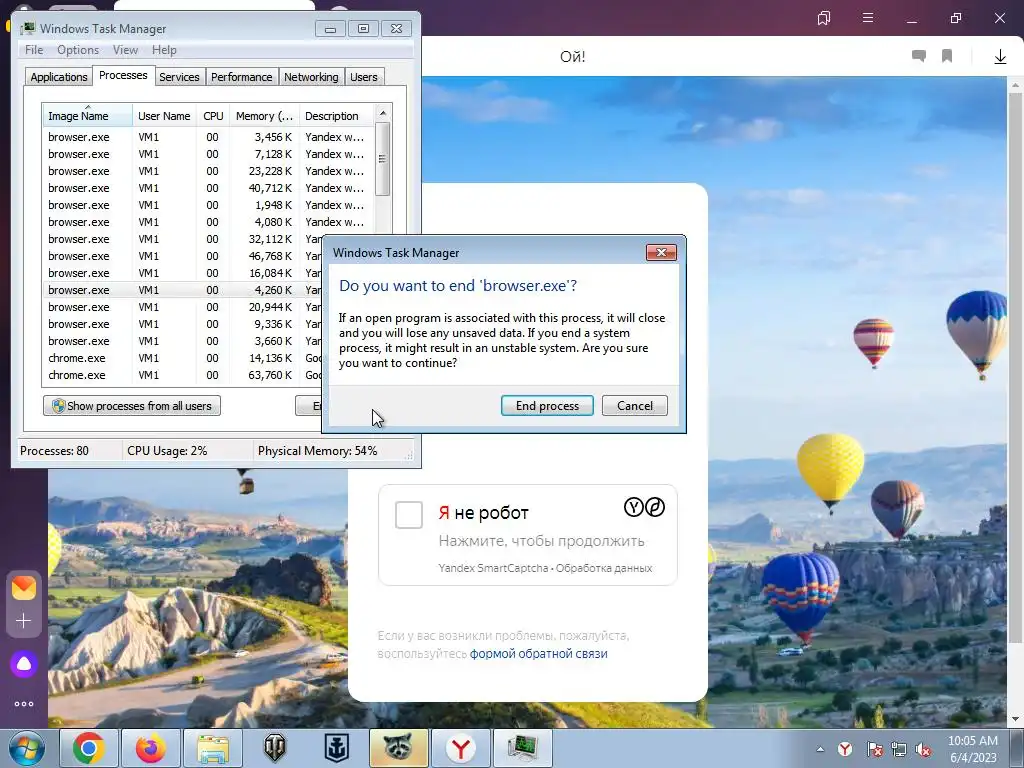Add a new sidebar item with plus

[x=24, y=620]
